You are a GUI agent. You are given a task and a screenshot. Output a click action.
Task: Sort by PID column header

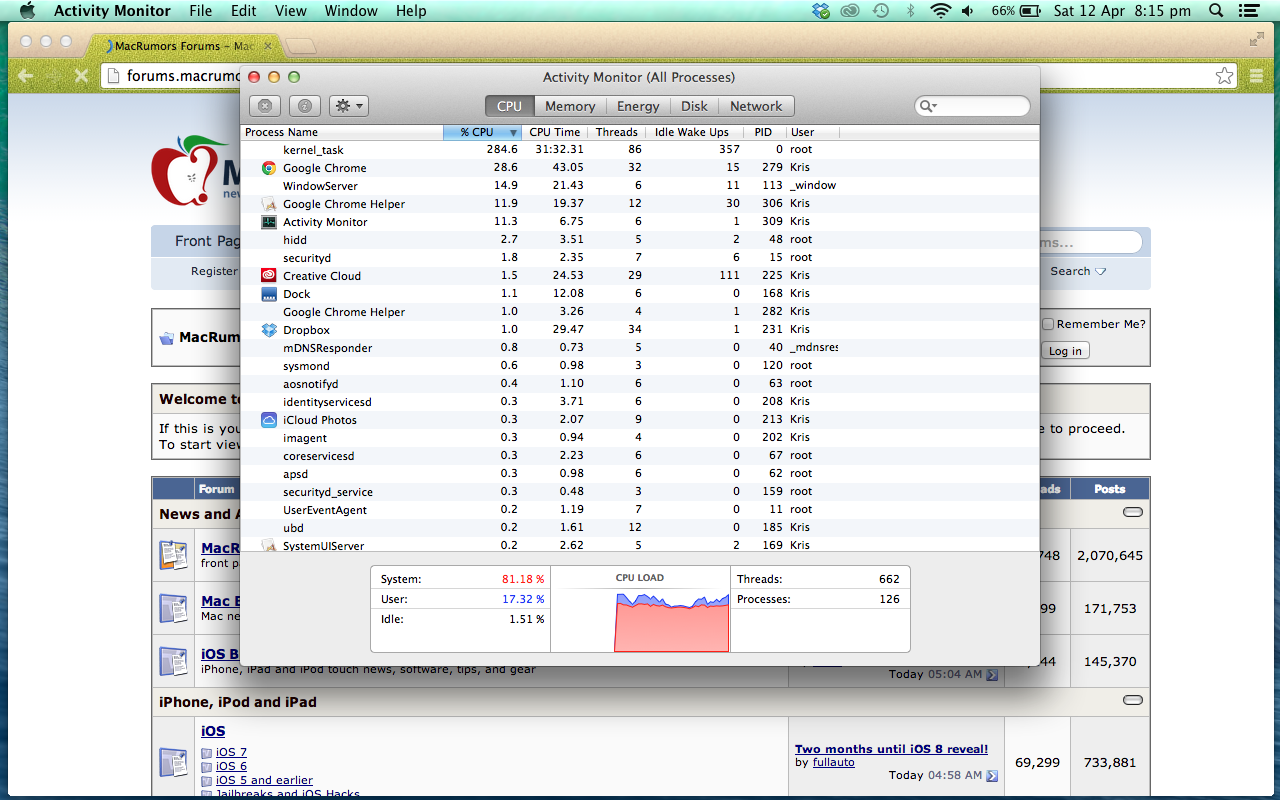pyautogui.click(x=763, y=132)
